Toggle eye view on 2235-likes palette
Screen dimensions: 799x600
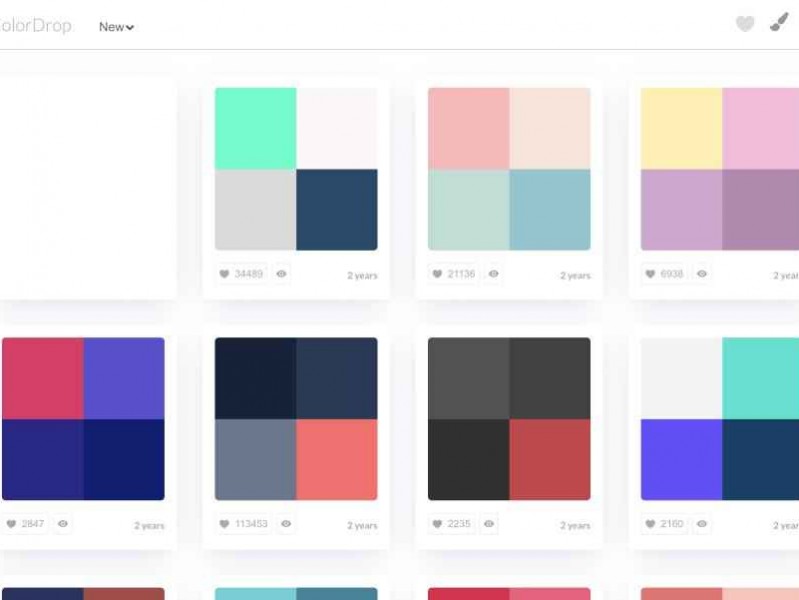pos(489,524)
